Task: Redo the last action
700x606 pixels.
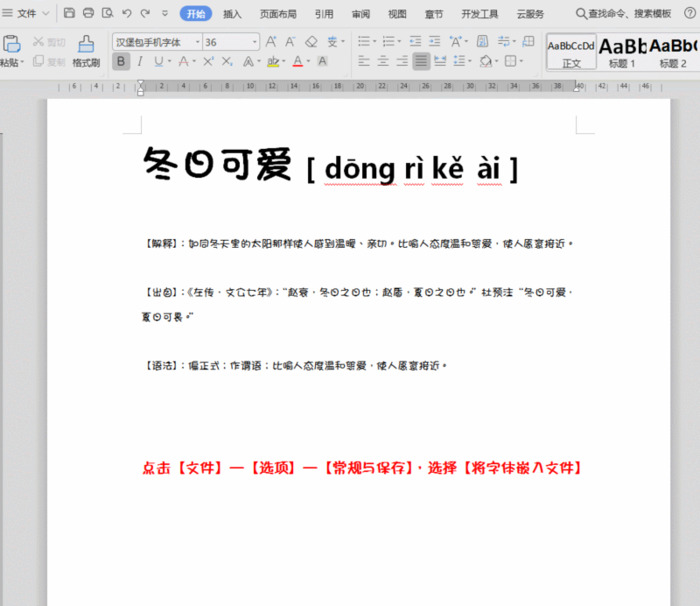Action: [x=145, y=13]
